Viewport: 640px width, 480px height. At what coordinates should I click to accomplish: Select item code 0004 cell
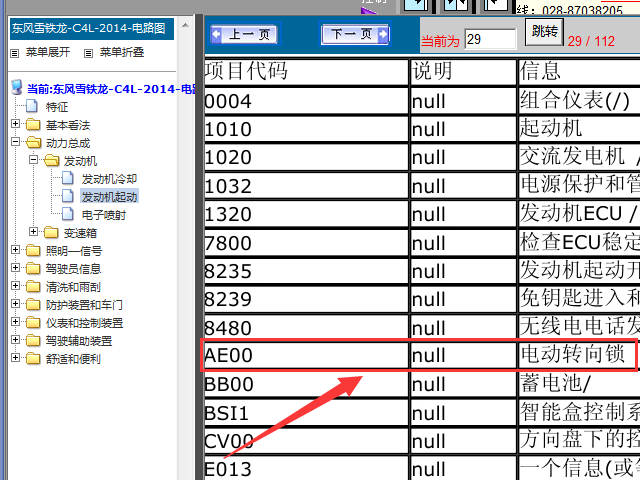(x=306, y=100)
